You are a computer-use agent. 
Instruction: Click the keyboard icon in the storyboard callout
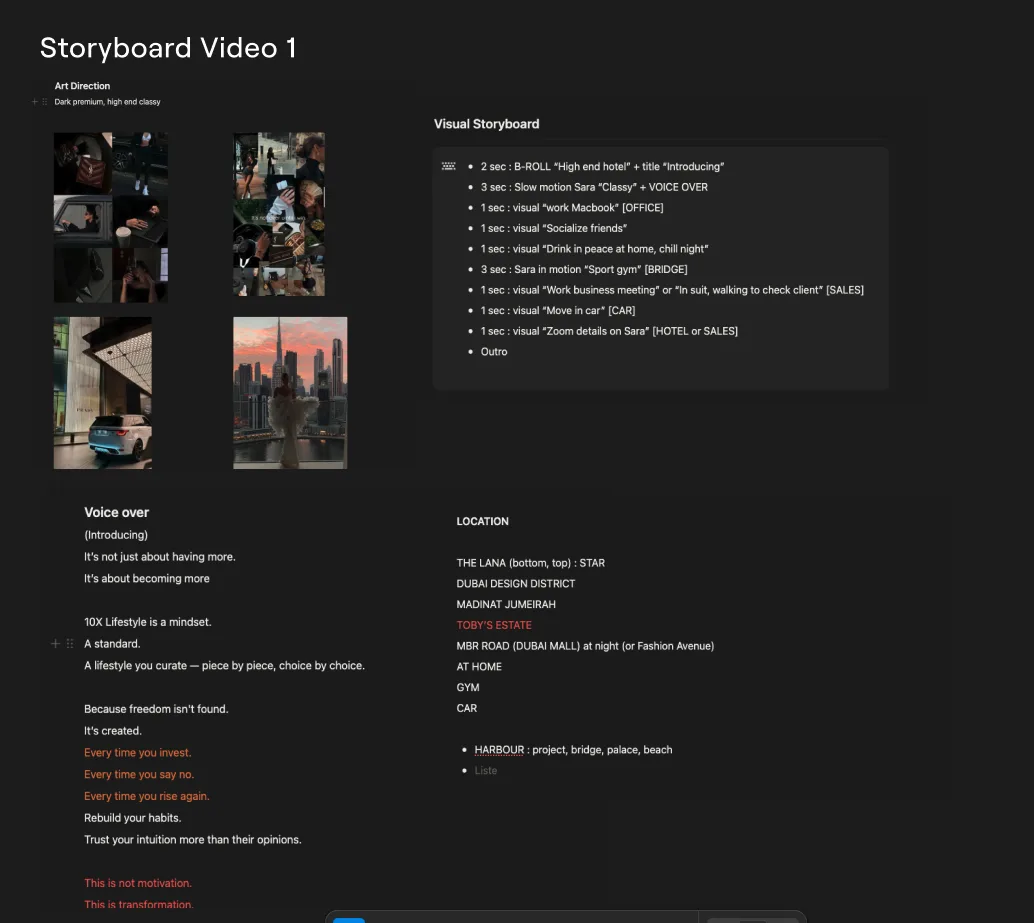(x=449, y=166)
